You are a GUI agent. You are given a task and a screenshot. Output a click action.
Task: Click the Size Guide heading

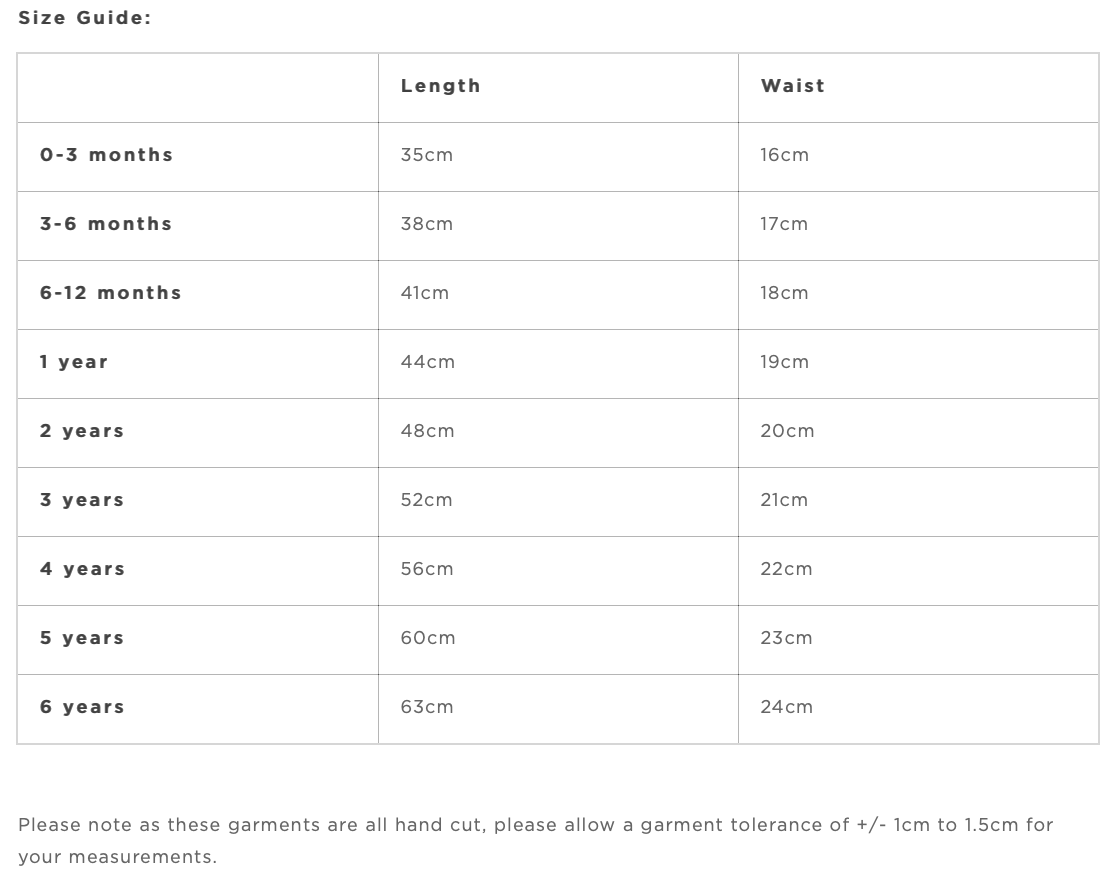85,17
